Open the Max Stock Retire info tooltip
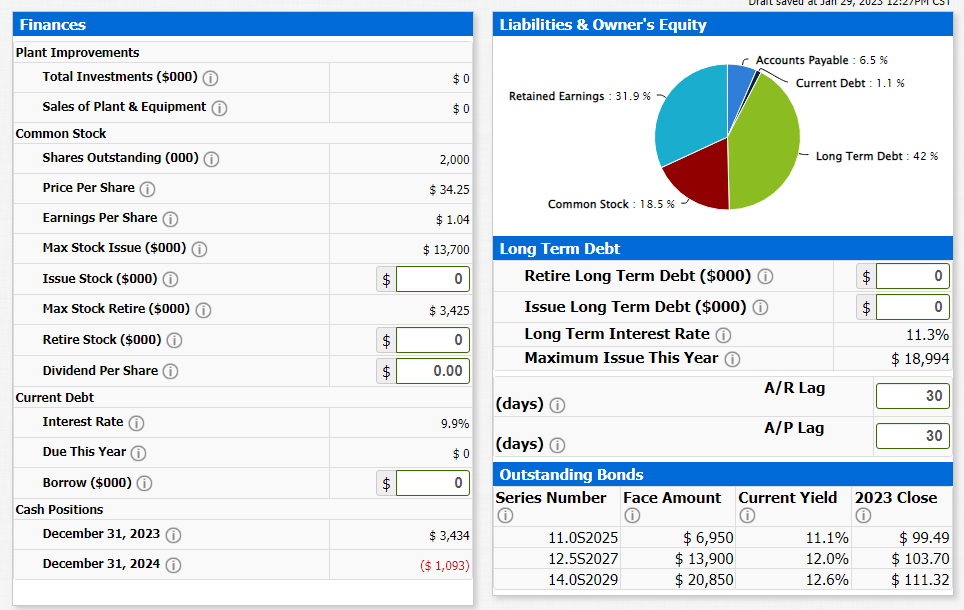The image size is (964, 610). pos(203,309)
